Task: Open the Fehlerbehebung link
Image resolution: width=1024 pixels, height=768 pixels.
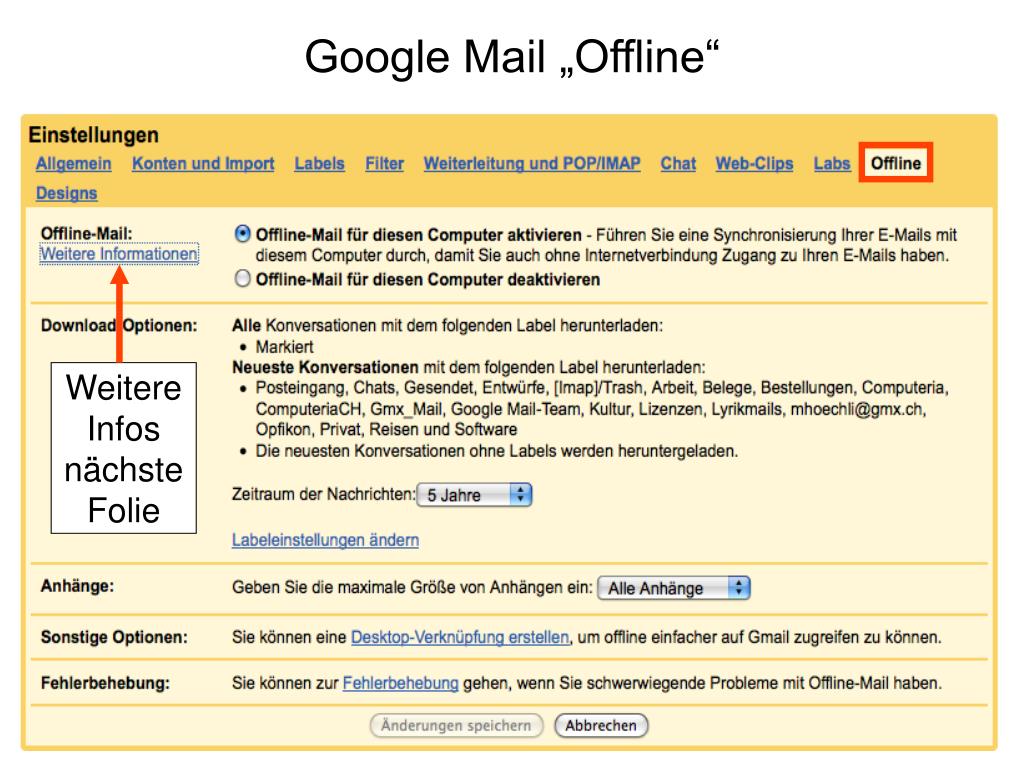Action: [400, 683]
